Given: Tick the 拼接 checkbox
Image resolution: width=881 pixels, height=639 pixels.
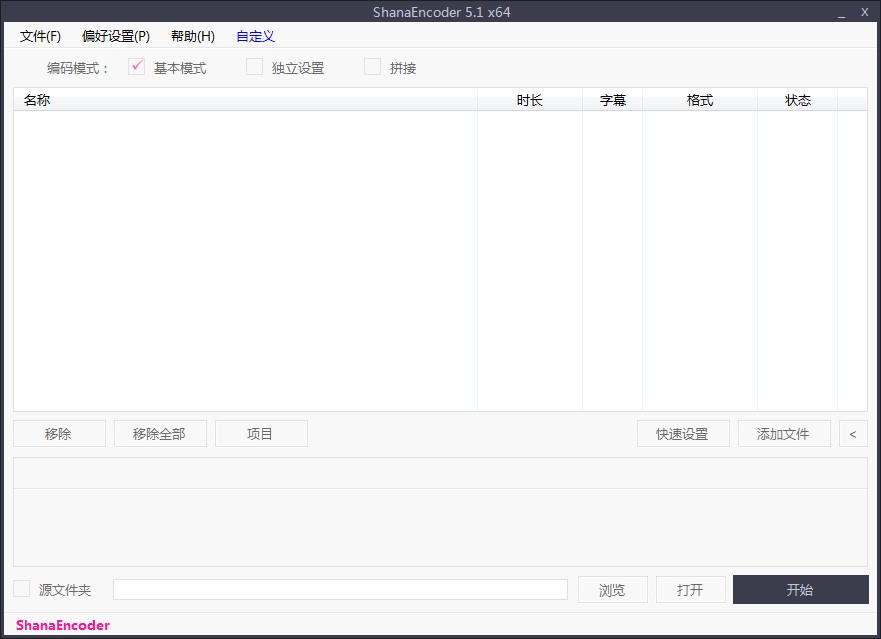Looking at the screenshot, I should (x=373, y=67).
